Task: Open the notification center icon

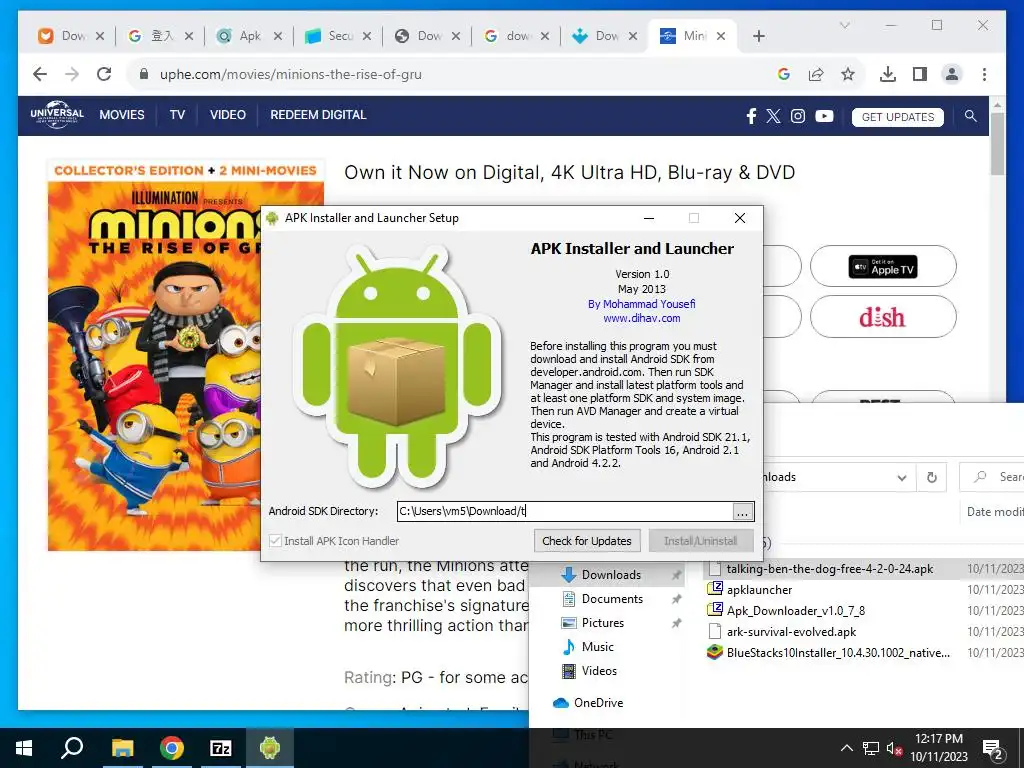Action: 993,748
